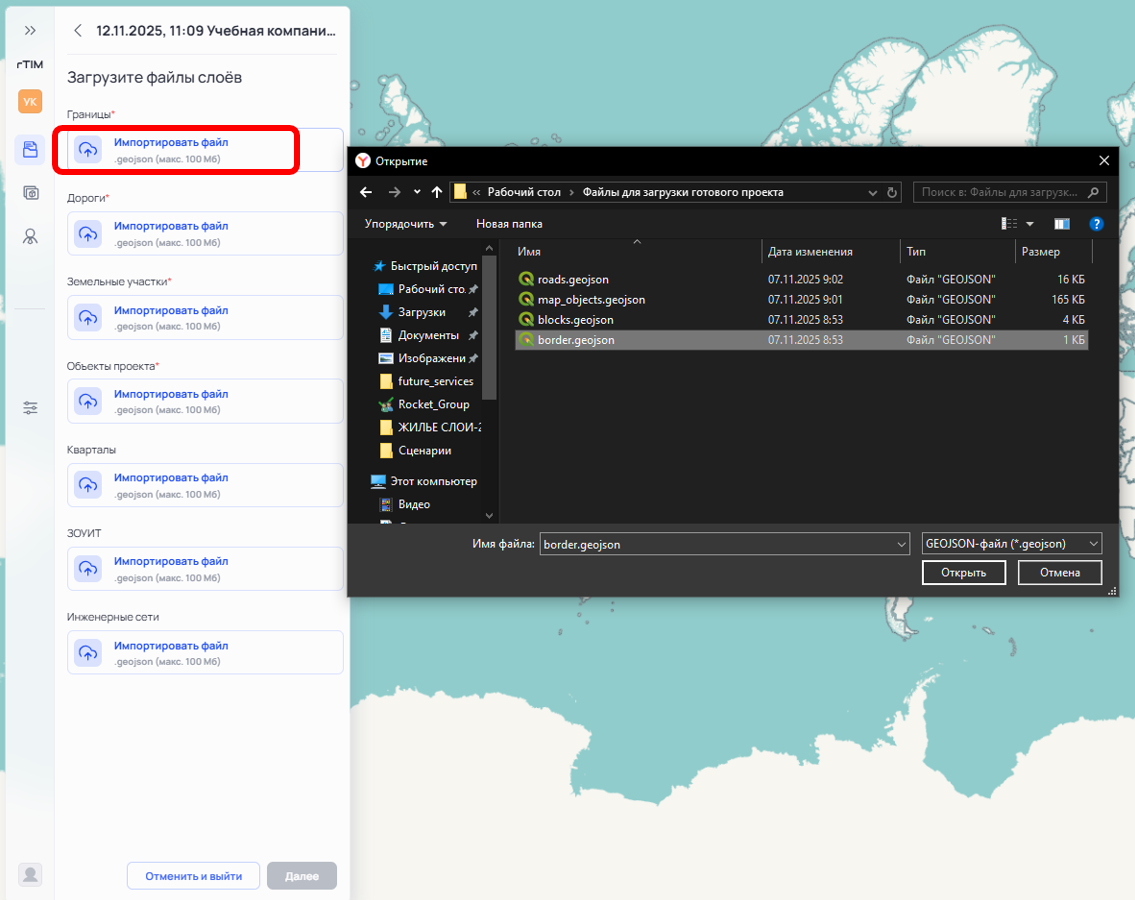This screenshot has width=1135, height=900.
Task: Expand the collapsed sidebar with double chevron
Action: pos(30,31)
